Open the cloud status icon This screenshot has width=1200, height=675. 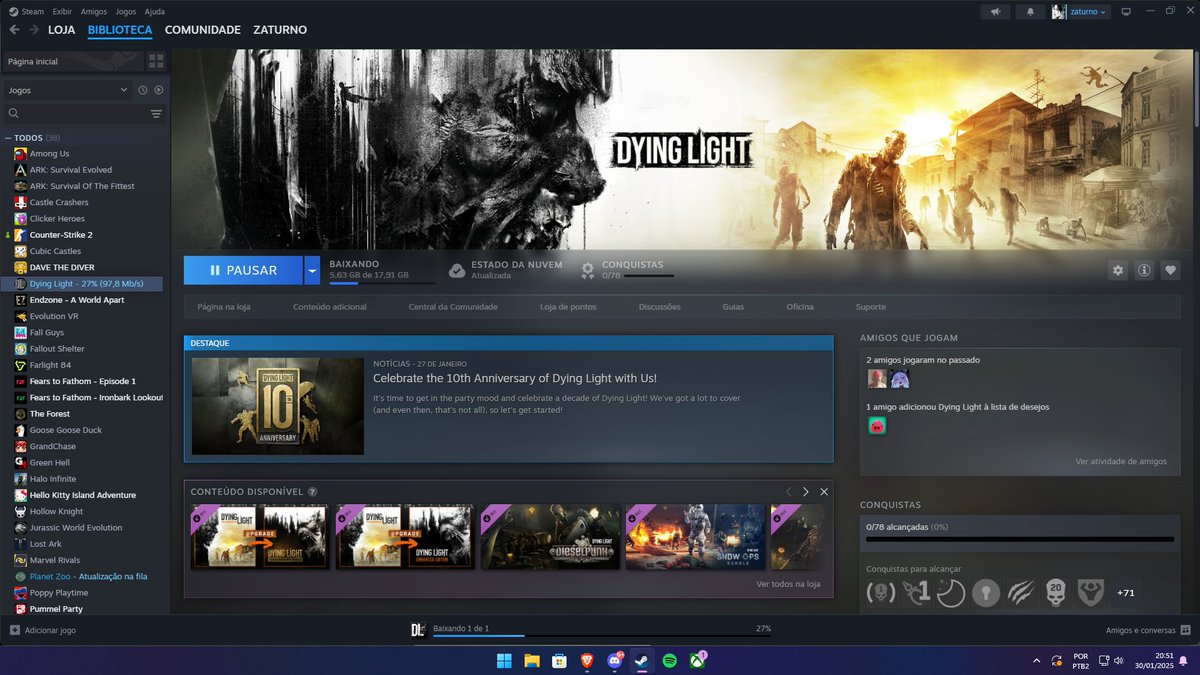pyautogui.click(x=457, y=270)
